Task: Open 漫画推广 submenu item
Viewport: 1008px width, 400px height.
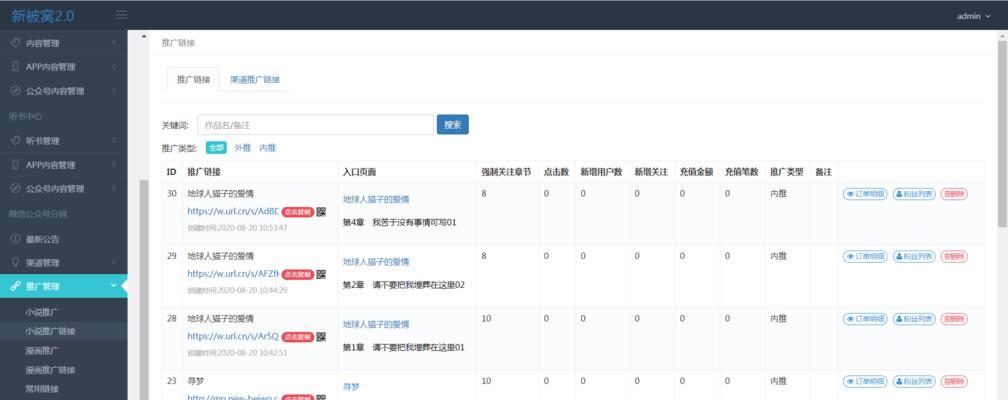Action: (42, 350)
